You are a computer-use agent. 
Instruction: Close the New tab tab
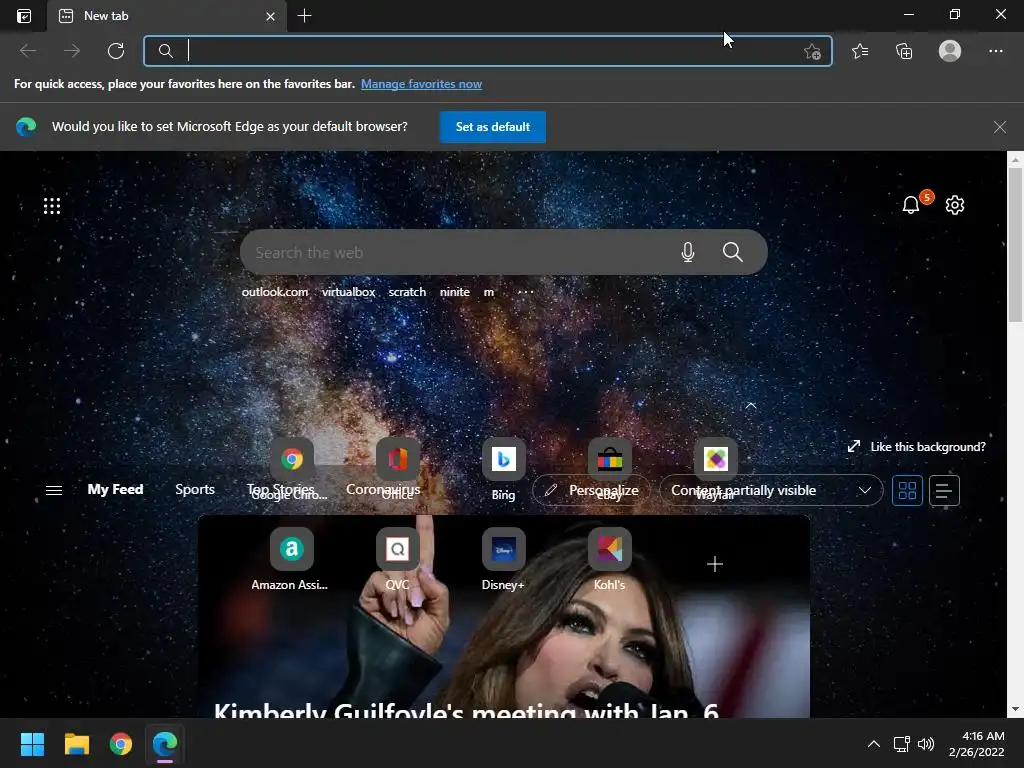coord(270,16)
